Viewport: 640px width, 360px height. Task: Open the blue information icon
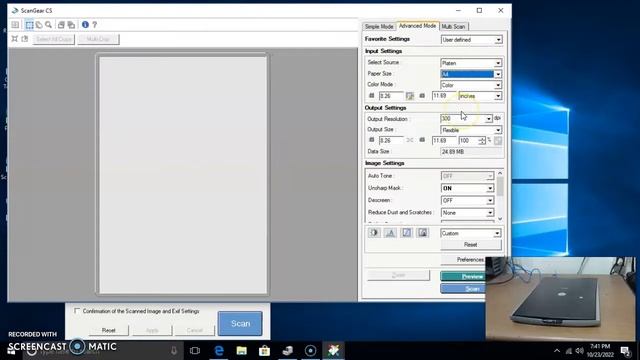pyautogui.click(x=85, y=24)
